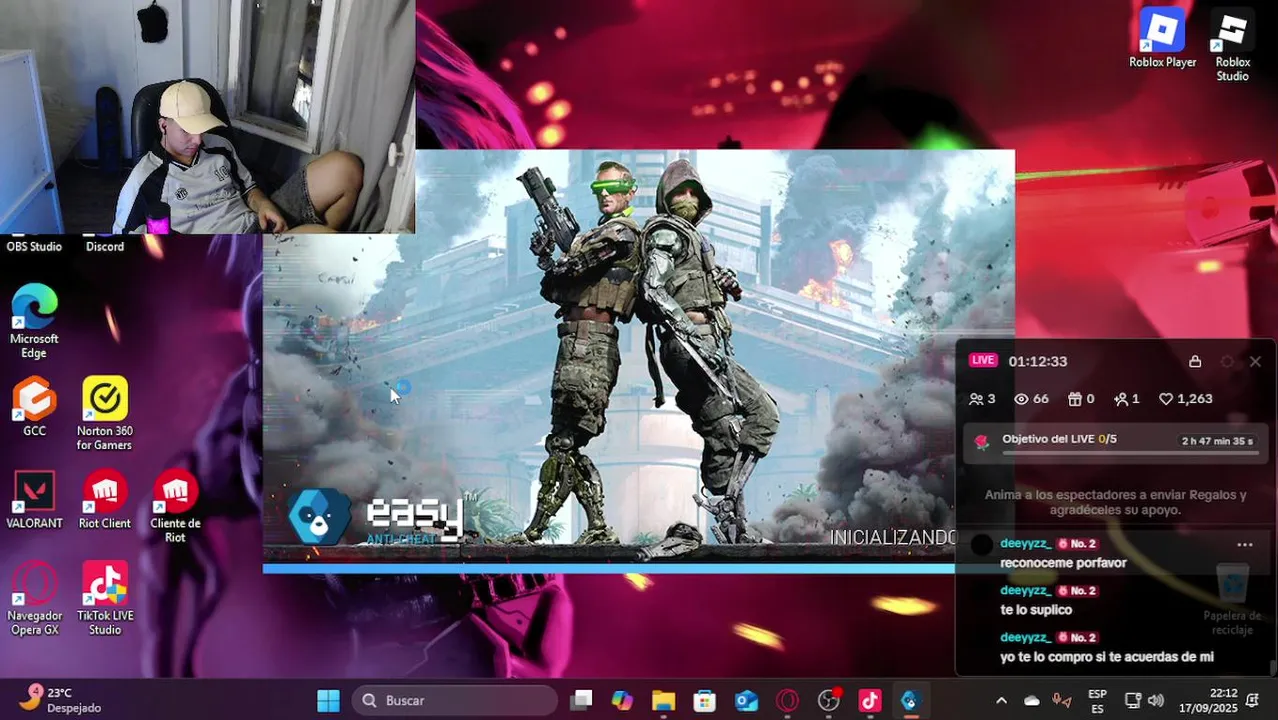Switch to TikTok LIVE Studio in taskbar
The height and width of the screenshot is (720, 1278).
[x=869, y=700]
